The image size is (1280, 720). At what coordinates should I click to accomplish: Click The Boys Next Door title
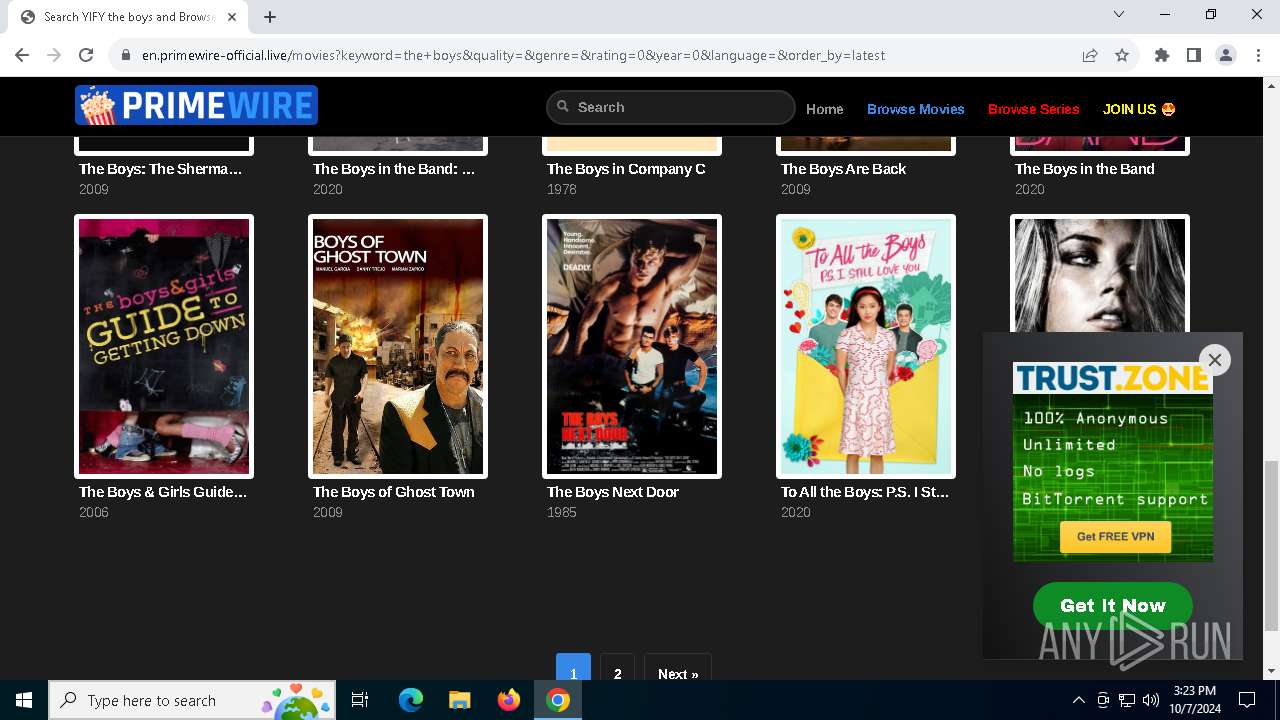click(x=613, y=492)
